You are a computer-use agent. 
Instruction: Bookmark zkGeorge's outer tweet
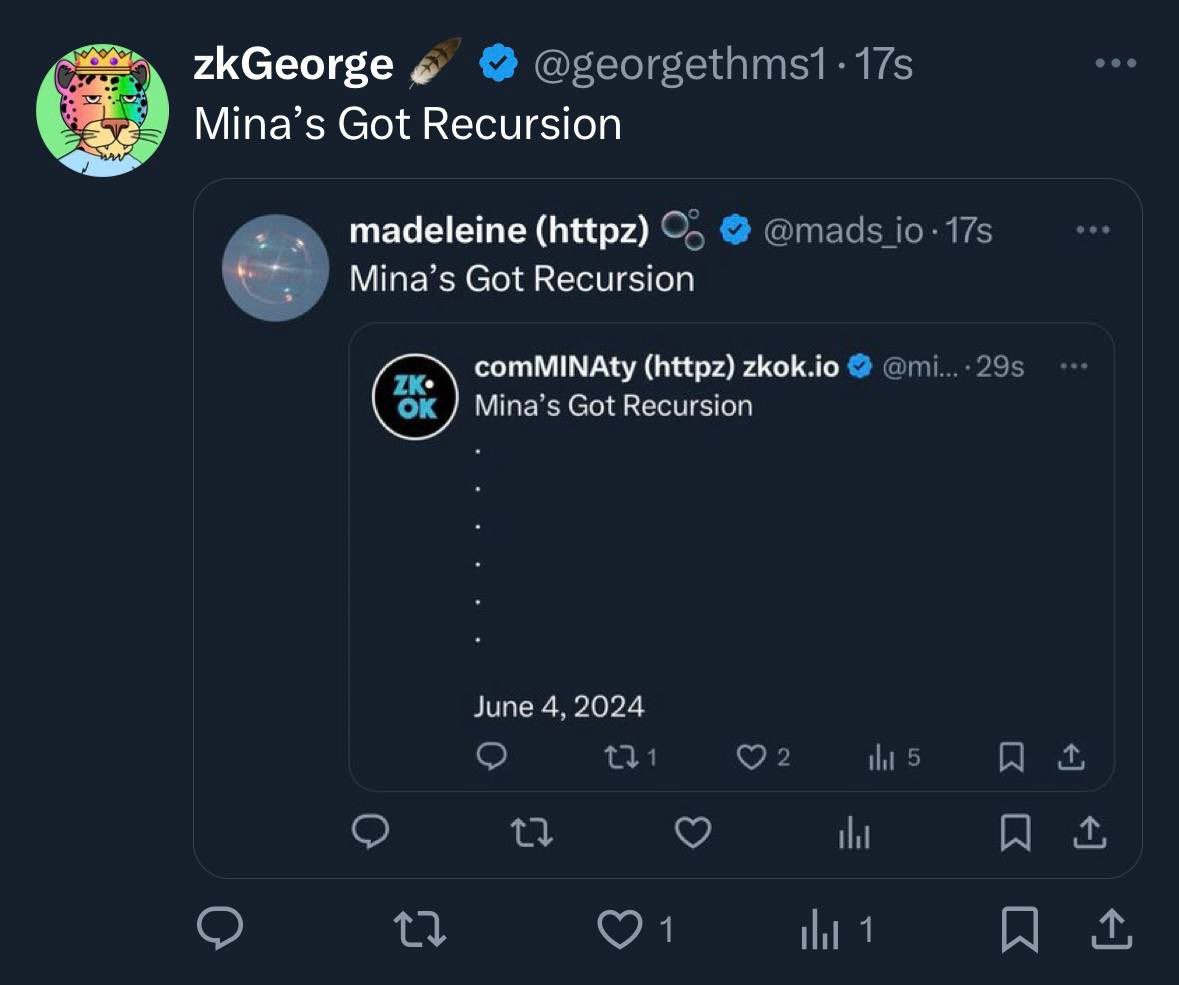(1019, 931)
